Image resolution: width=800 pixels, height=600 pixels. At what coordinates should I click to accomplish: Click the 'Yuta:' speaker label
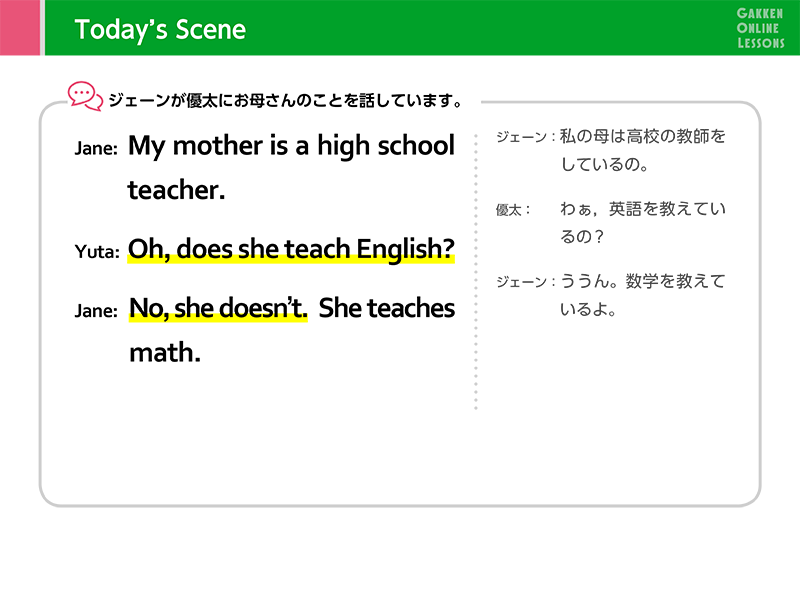[97, 252]
